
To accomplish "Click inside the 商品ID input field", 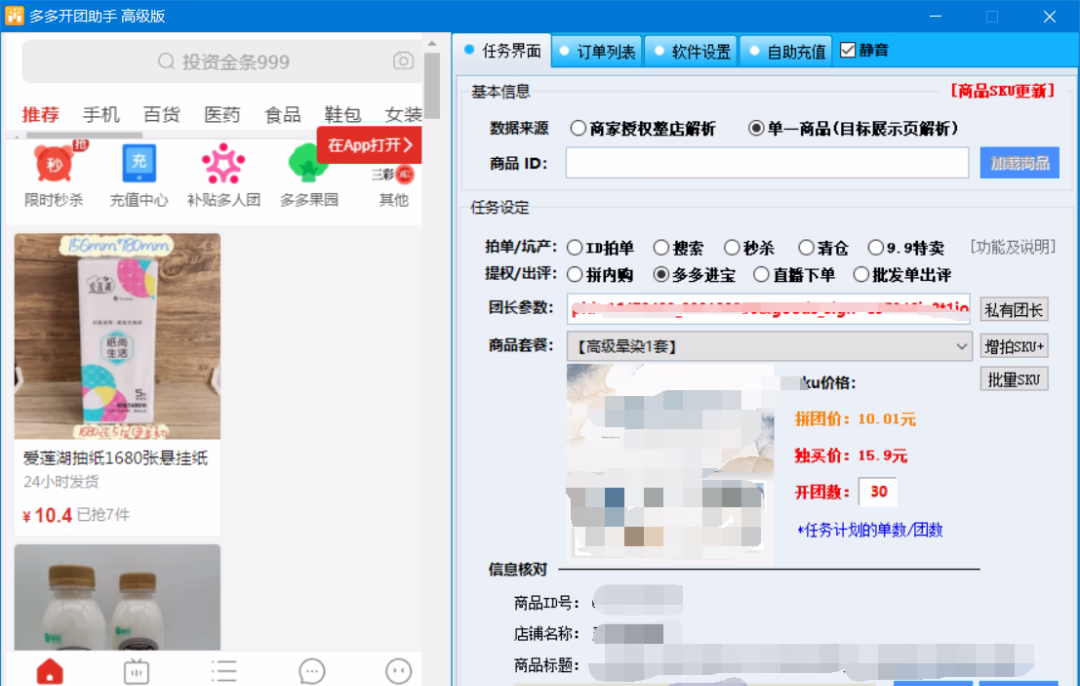I will (x=767, y=161).
